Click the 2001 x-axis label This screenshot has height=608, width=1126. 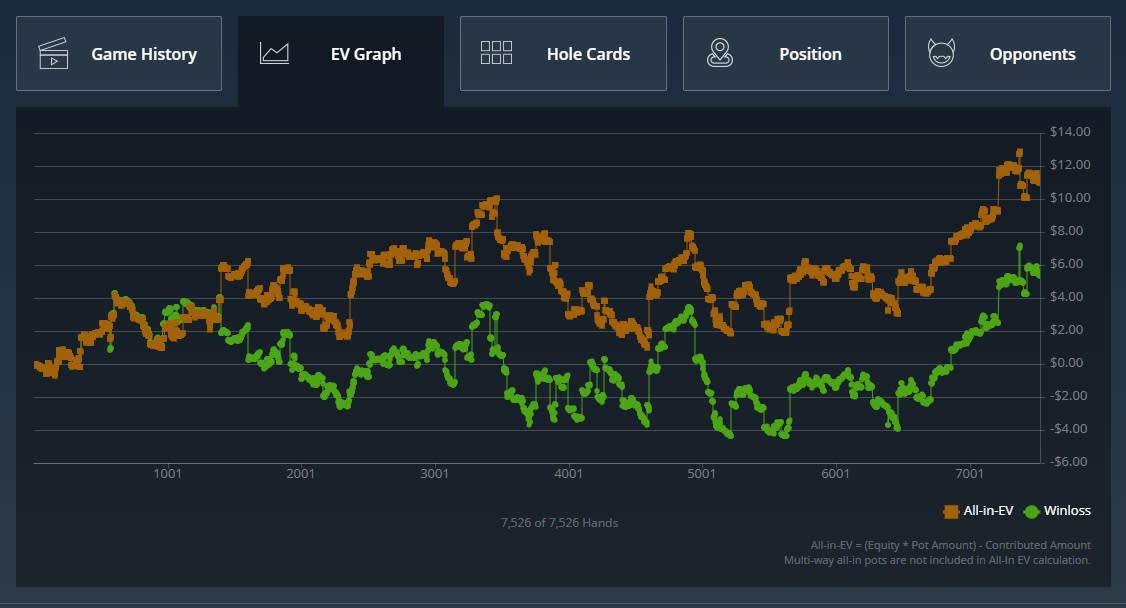click(301, 473)
